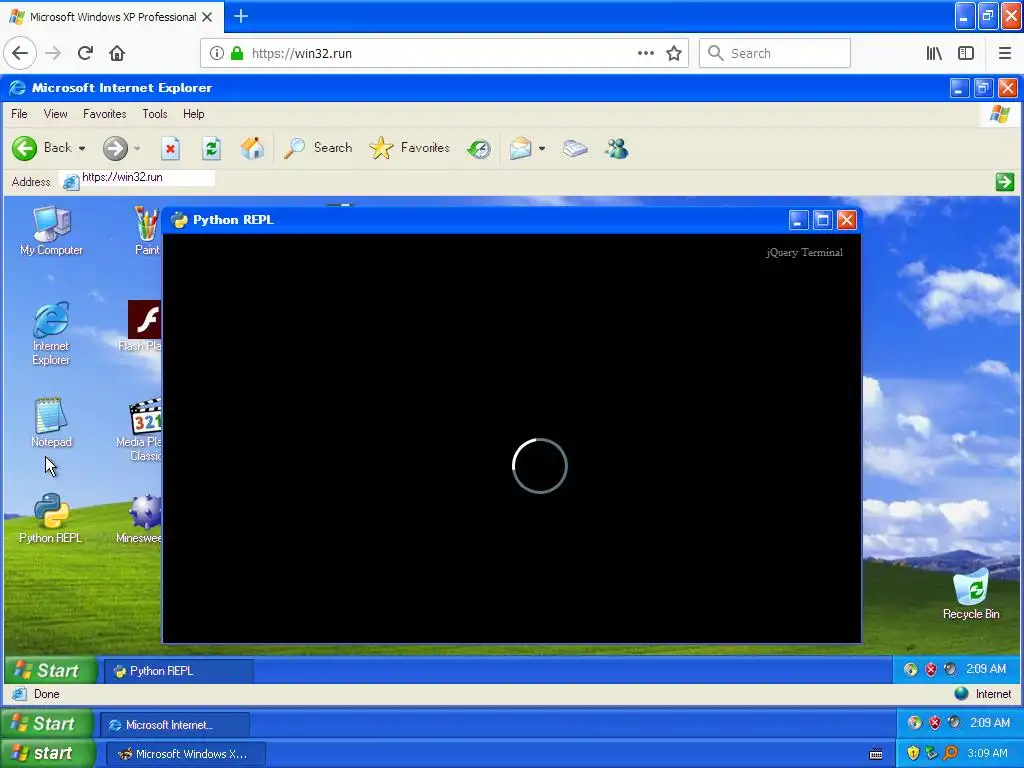Click Firefox back arrow button

pyautogui.click(x=20, y=53)
